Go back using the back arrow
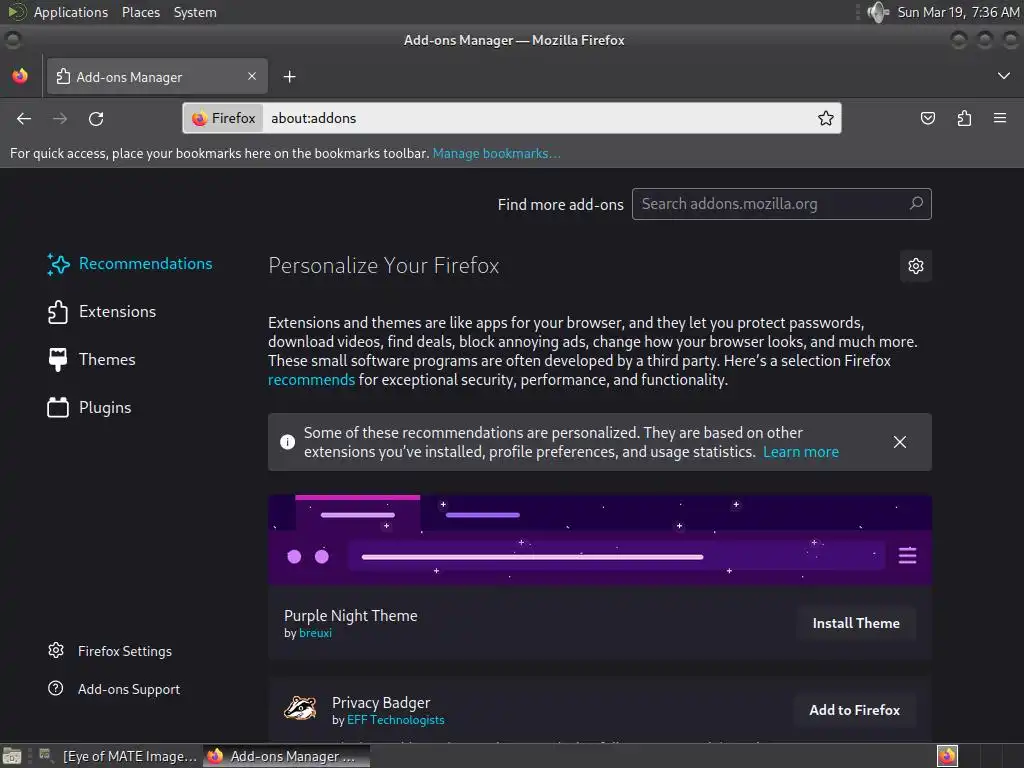 (24, 118)
